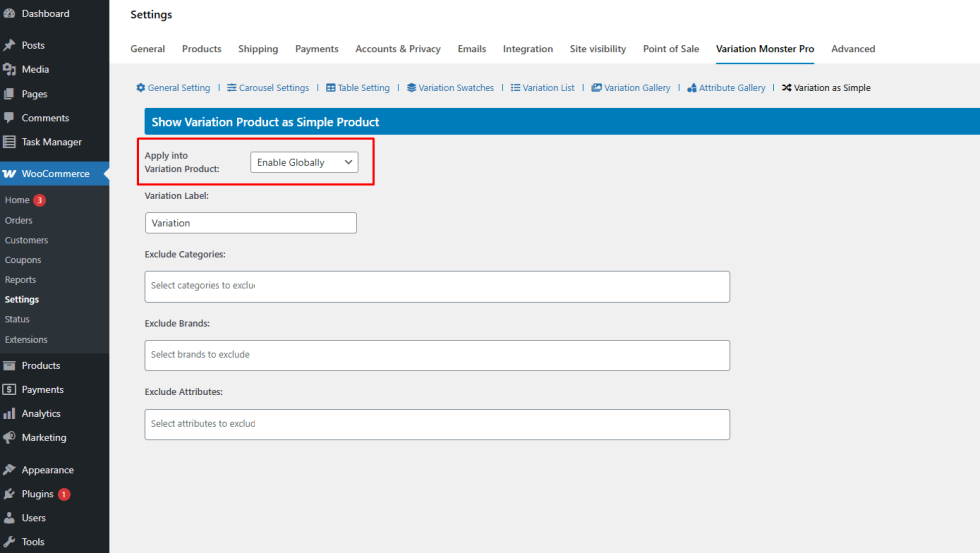The height and width of the screenshot is (553, 980).
Task: Open the Advanced settings tab
Action: coord(853,49)
